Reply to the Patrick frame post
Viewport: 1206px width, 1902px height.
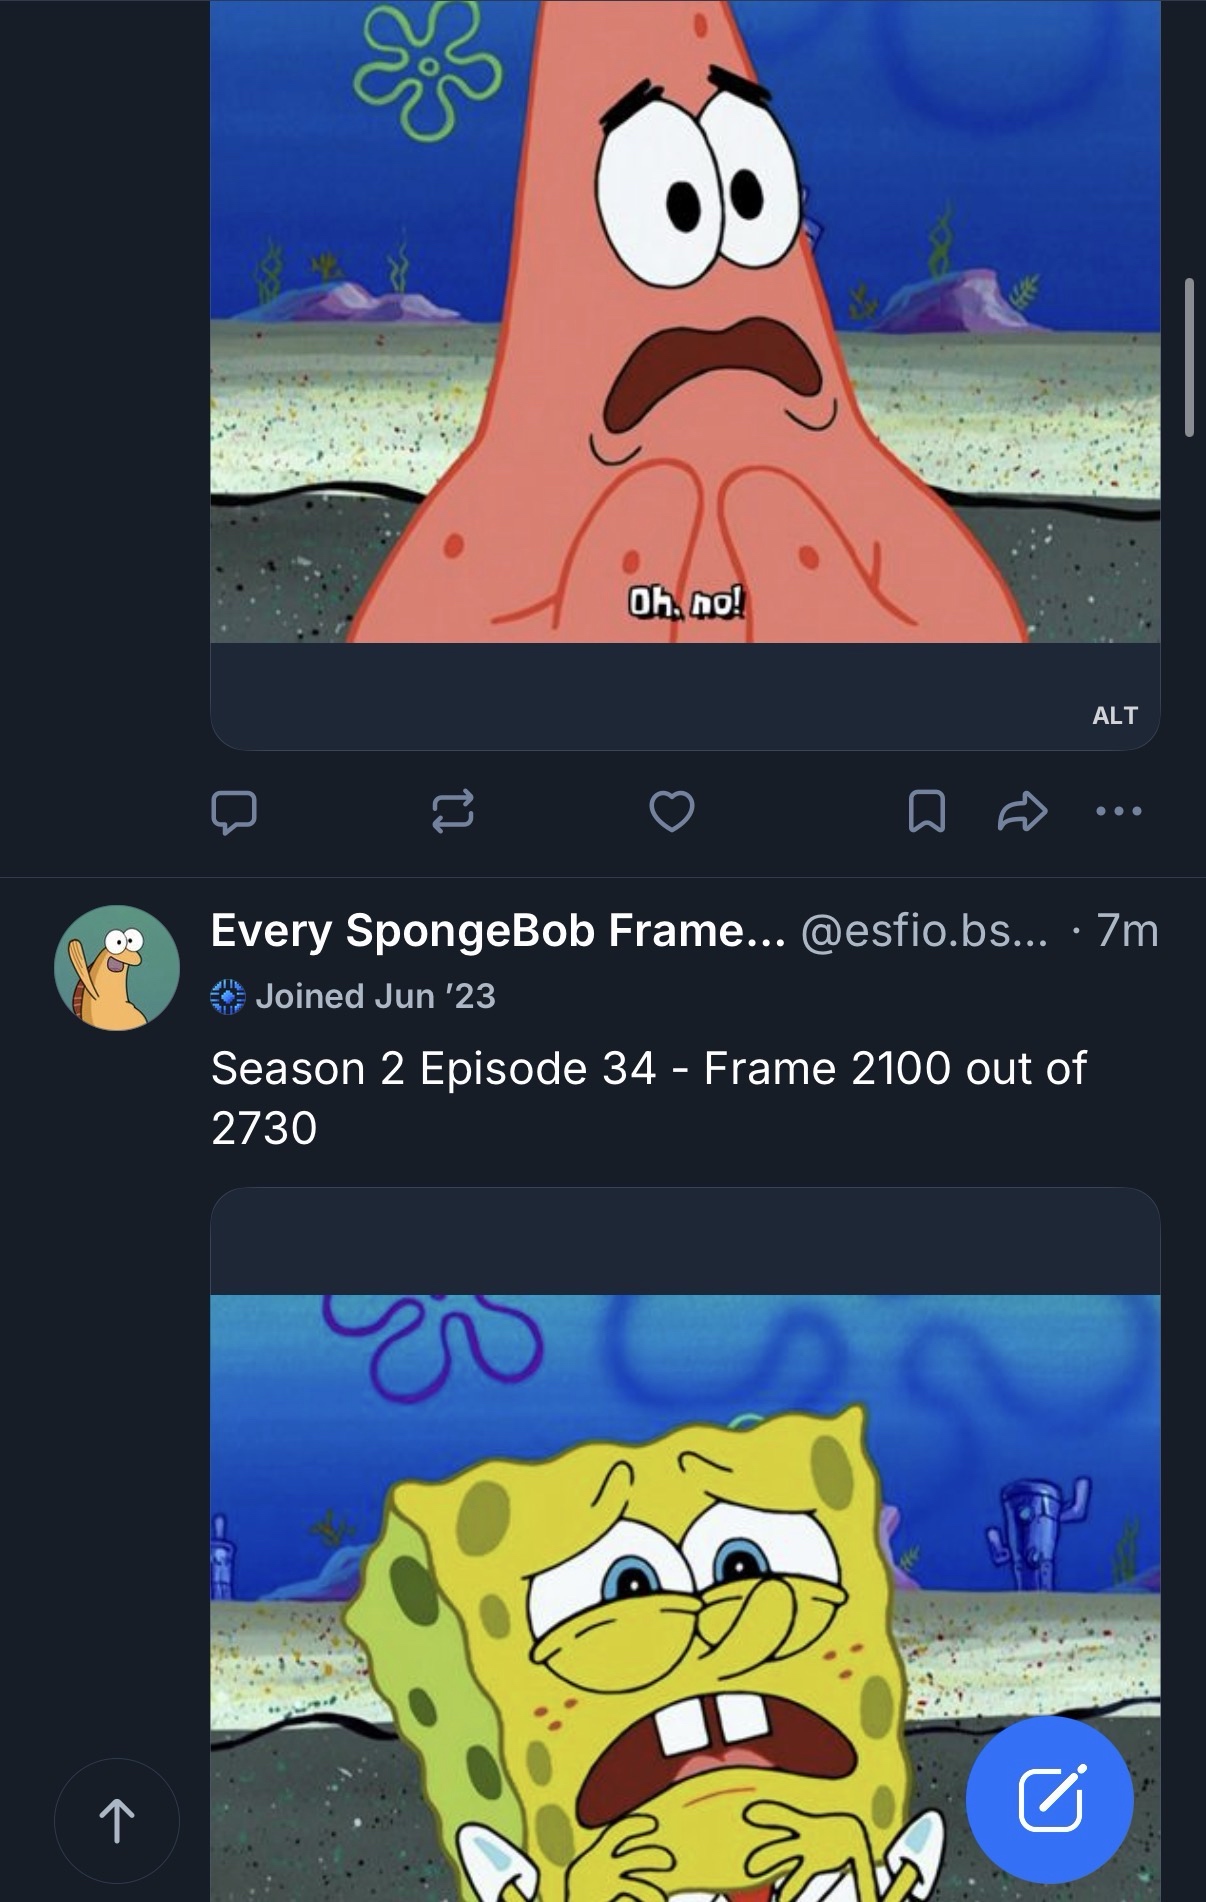[234, 812]
